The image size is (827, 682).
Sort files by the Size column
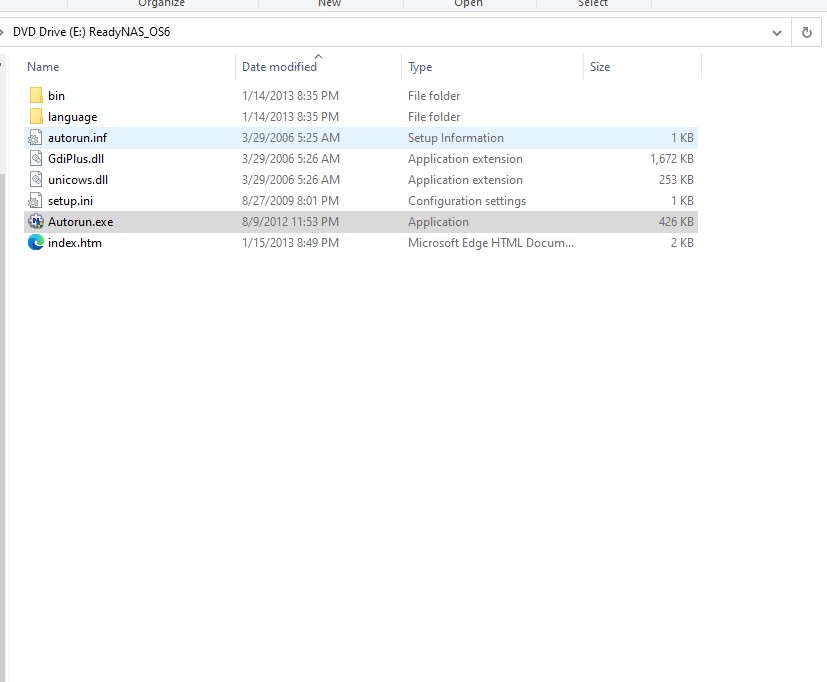[x=600, y=66]
